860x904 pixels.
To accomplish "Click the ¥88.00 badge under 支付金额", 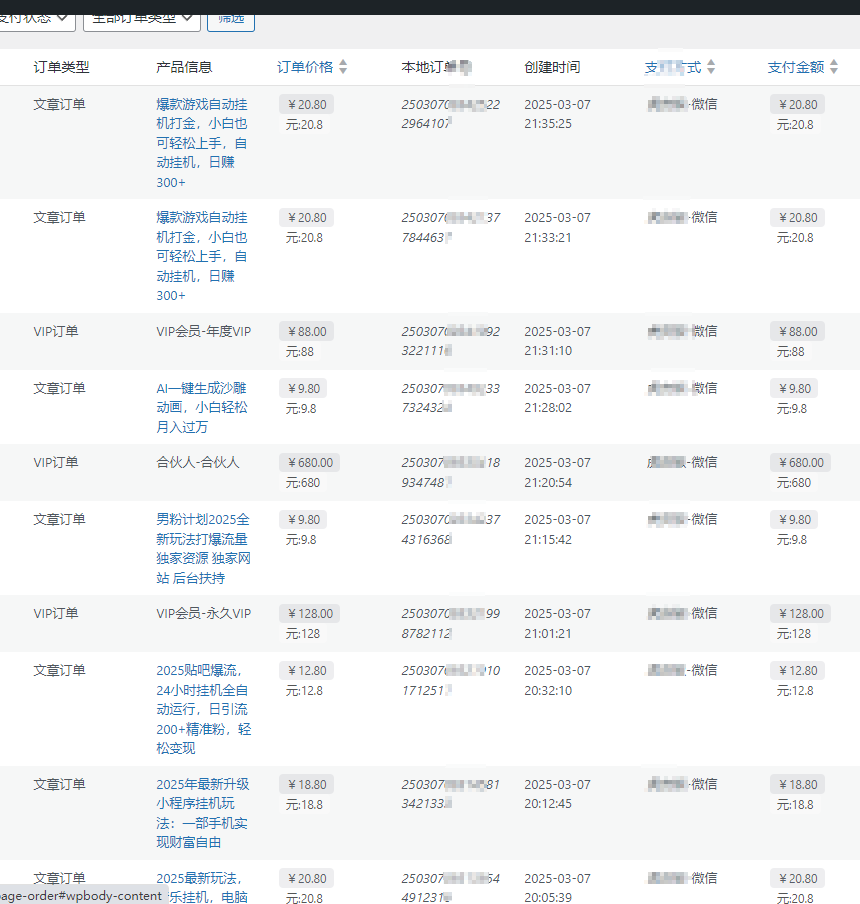I will [x=798, y=332].
